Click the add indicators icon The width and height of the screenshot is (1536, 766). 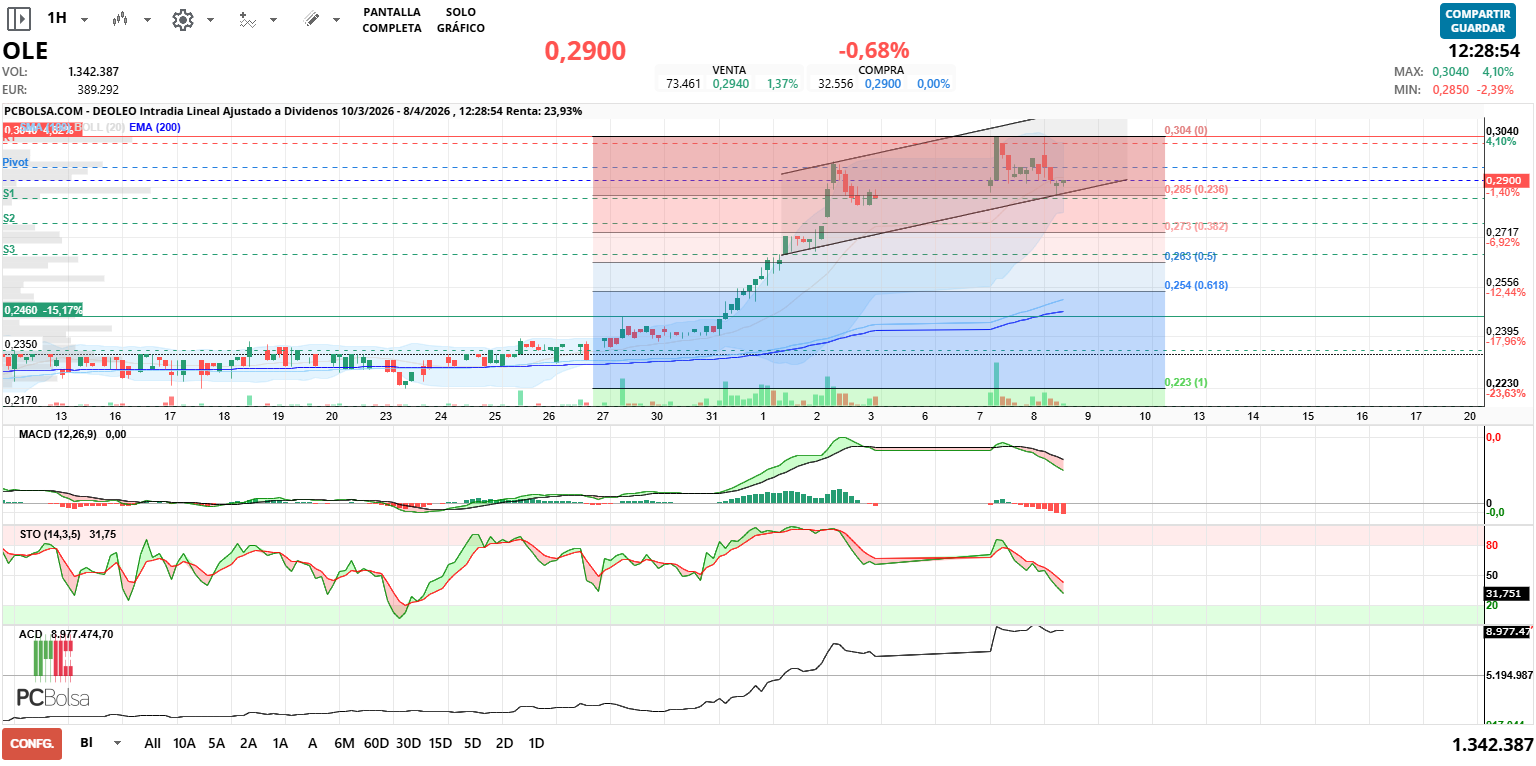(x=248, y=19)
